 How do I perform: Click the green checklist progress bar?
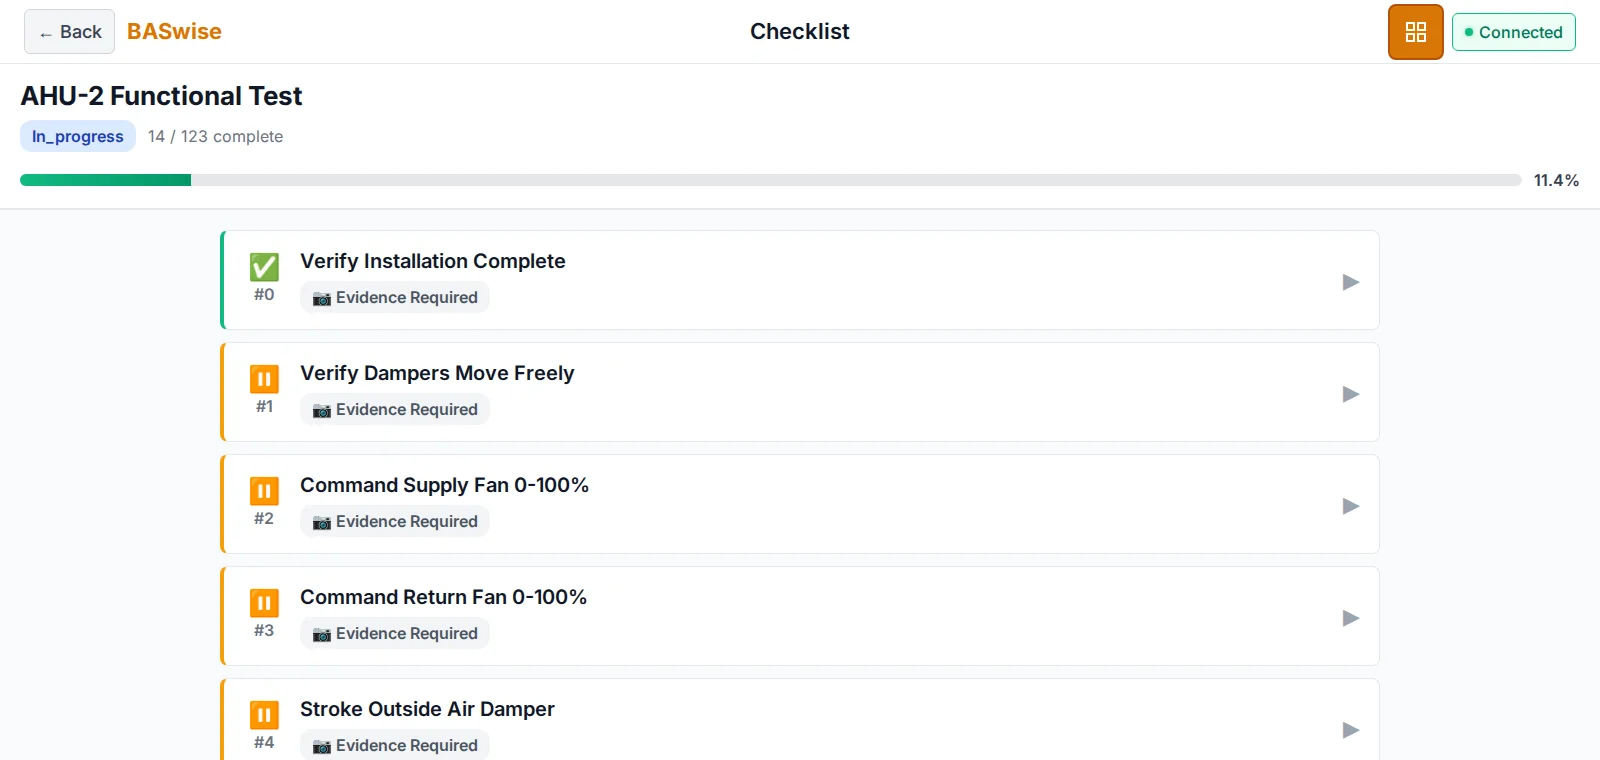coord(770,180)
